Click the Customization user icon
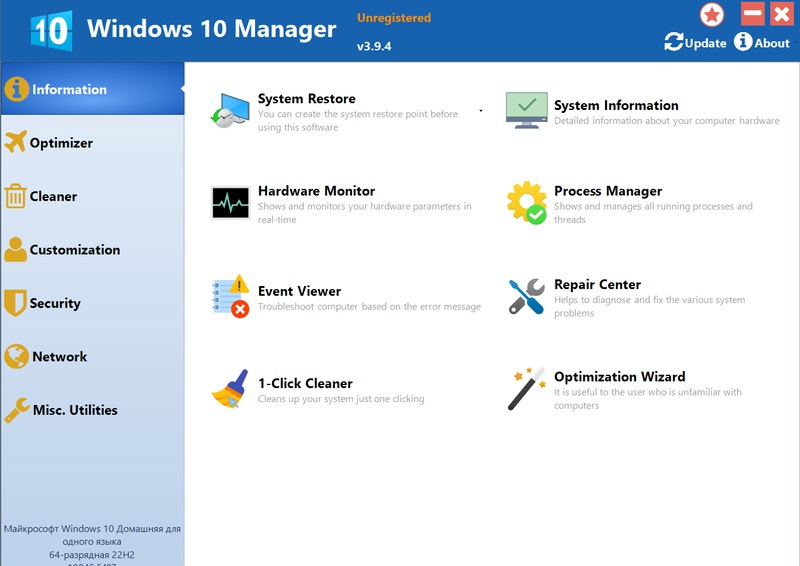The height and width of the screenshot is (566, 800). [x=15, y=250]
